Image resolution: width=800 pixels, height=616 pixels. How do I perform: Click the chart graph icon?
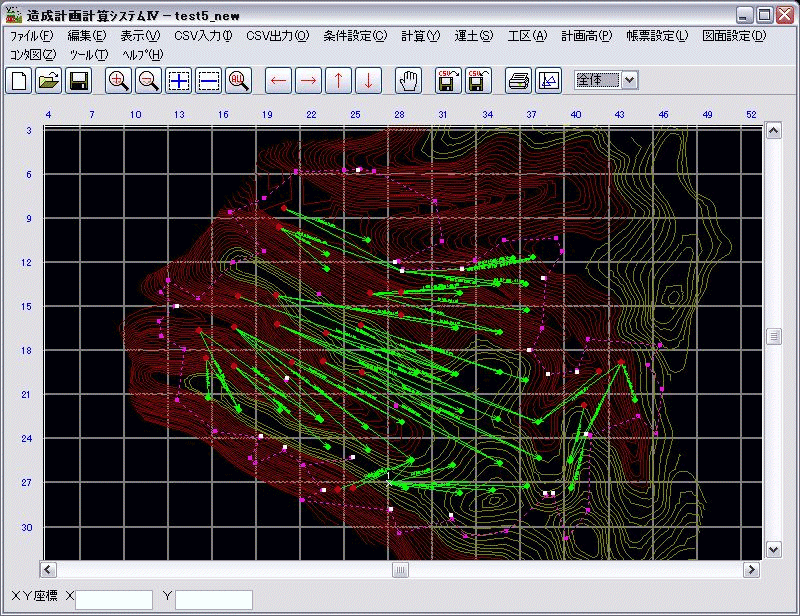point(548,81)
